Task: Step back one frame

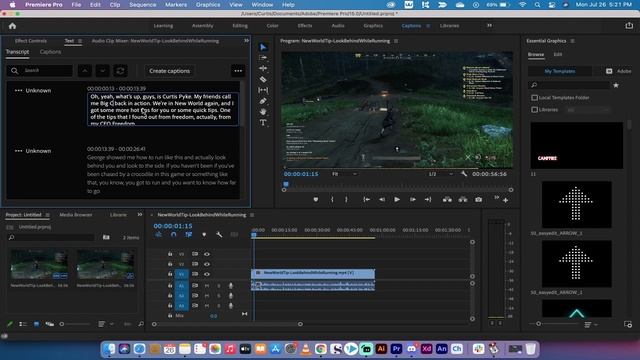Action: click(382, 200)
